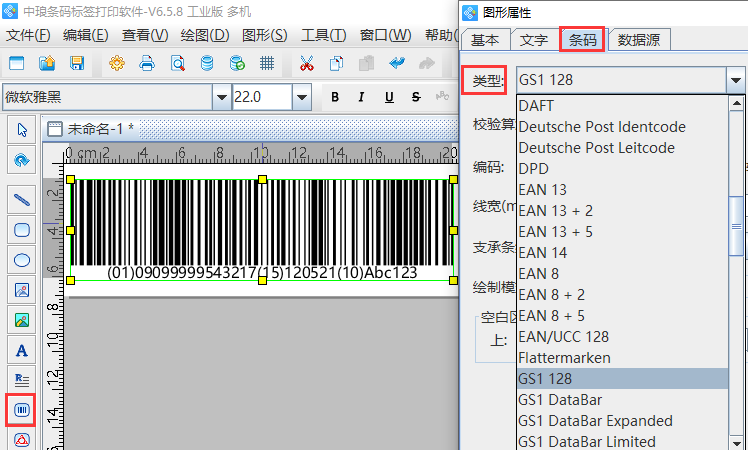Open the document settings gear icon

pos(117,63)
